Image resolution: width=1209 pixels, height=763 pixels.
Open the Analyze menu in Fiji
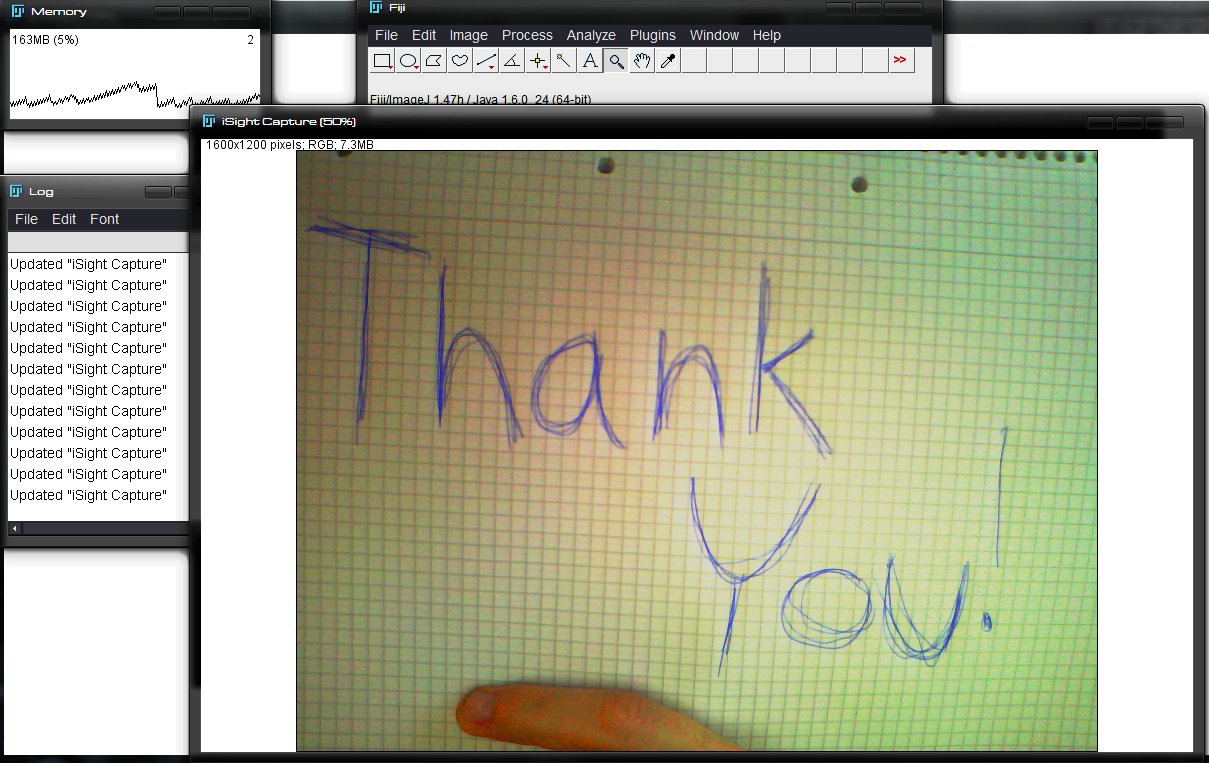pyautogui.click(x=591, y=35)
